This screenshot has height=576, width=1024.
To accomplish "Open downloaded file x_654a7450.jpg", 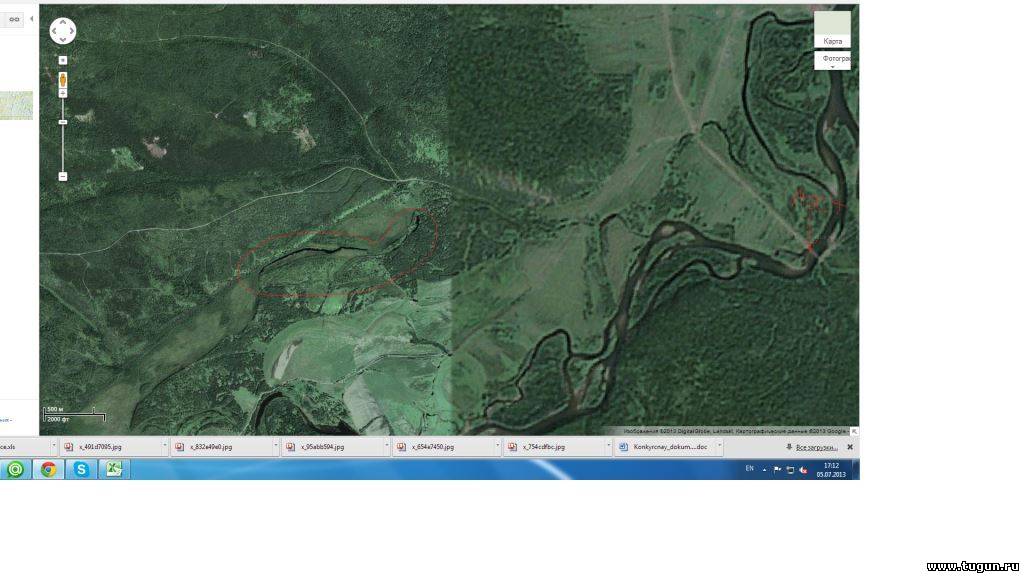I will 432,447.
